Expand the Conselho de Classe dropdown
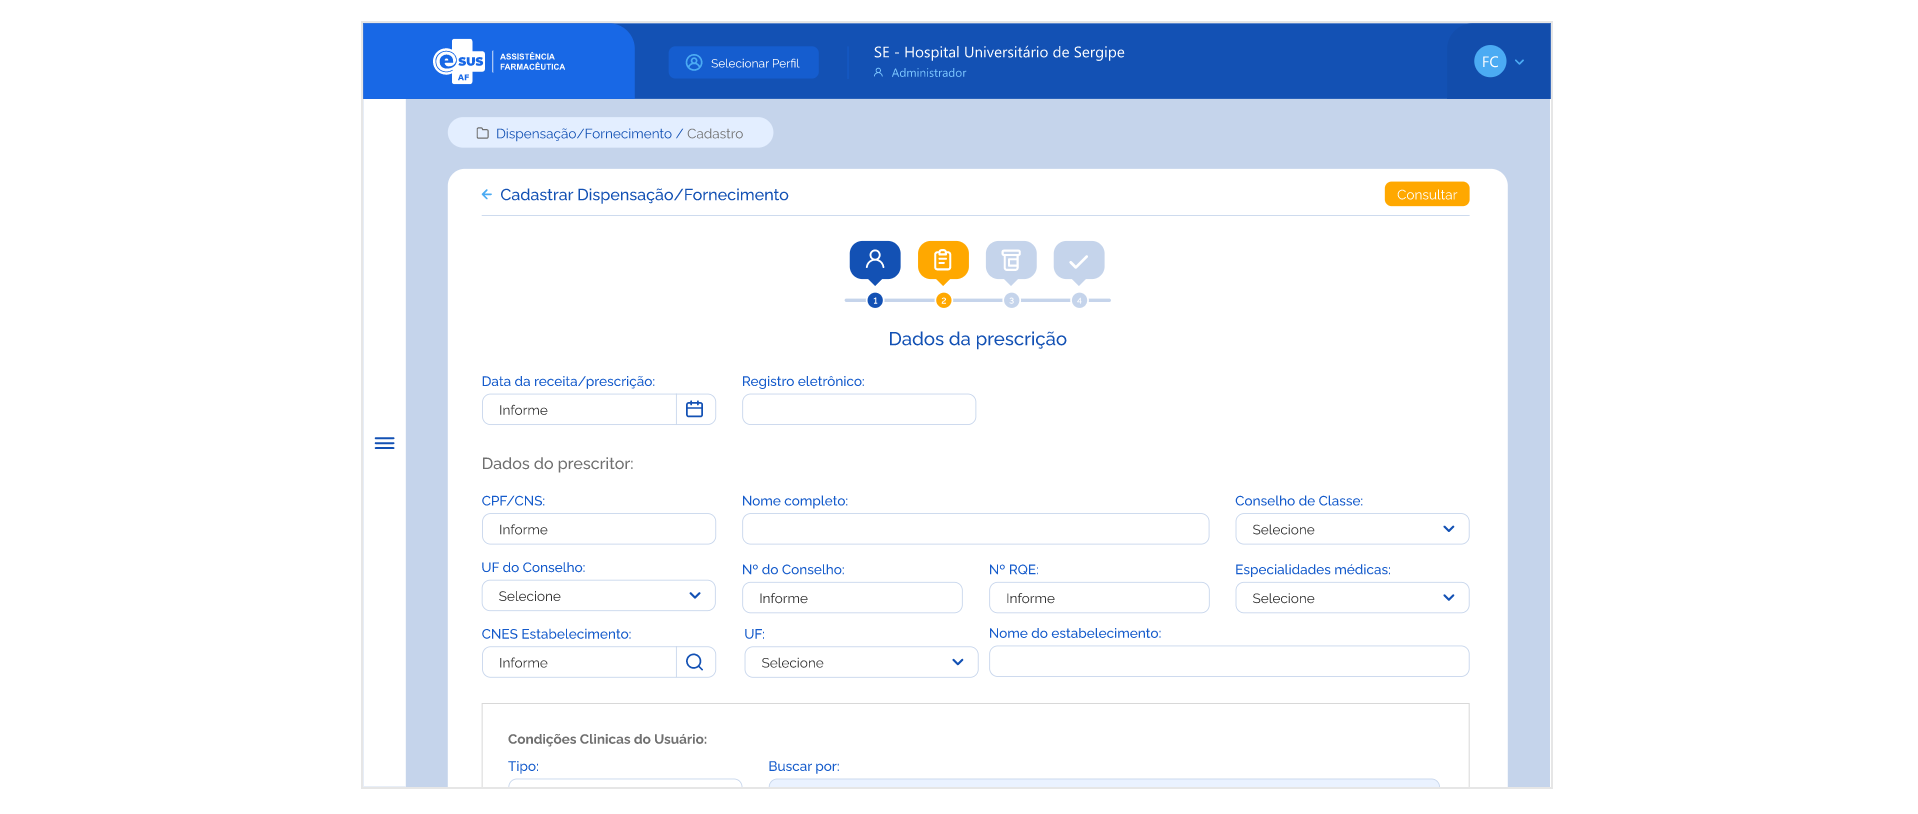 [x=1351, y=529]
